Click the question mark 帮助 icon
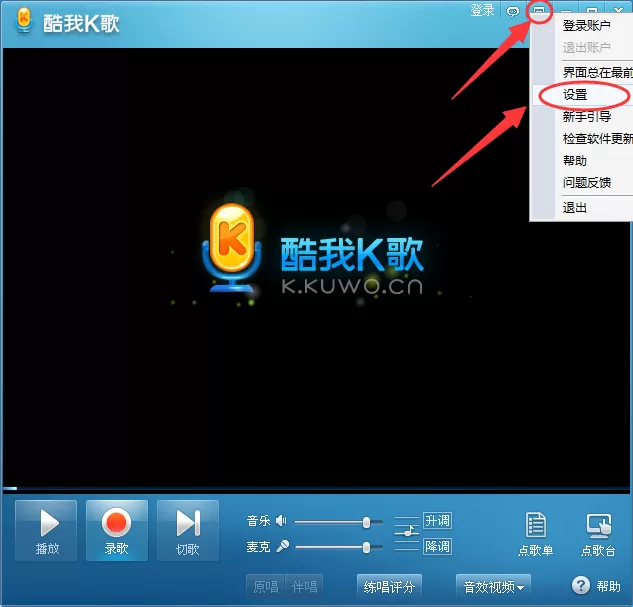 pyautogui.click(x=581, y=585)
